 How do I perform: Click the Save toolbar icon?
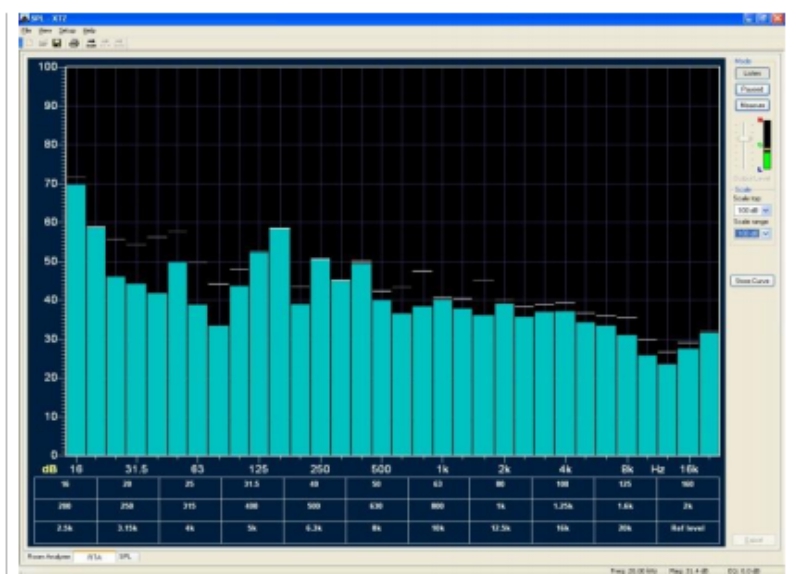tap(57, 43)
